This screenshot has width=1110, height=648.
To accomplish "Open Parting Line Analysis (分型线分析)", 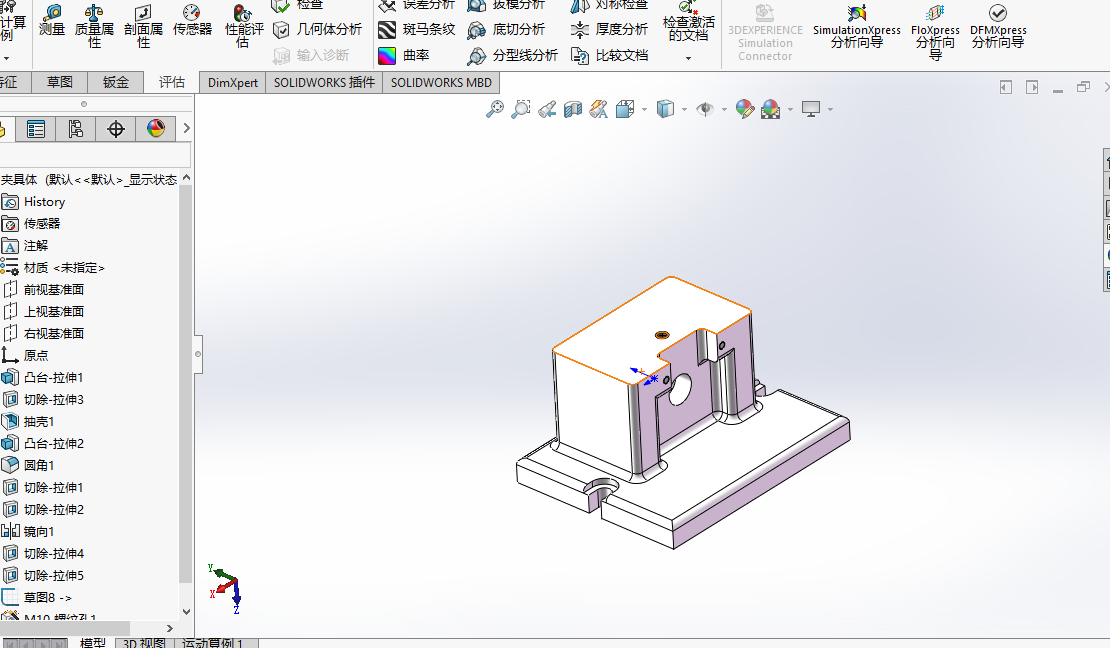I will [x=513, y=55].
